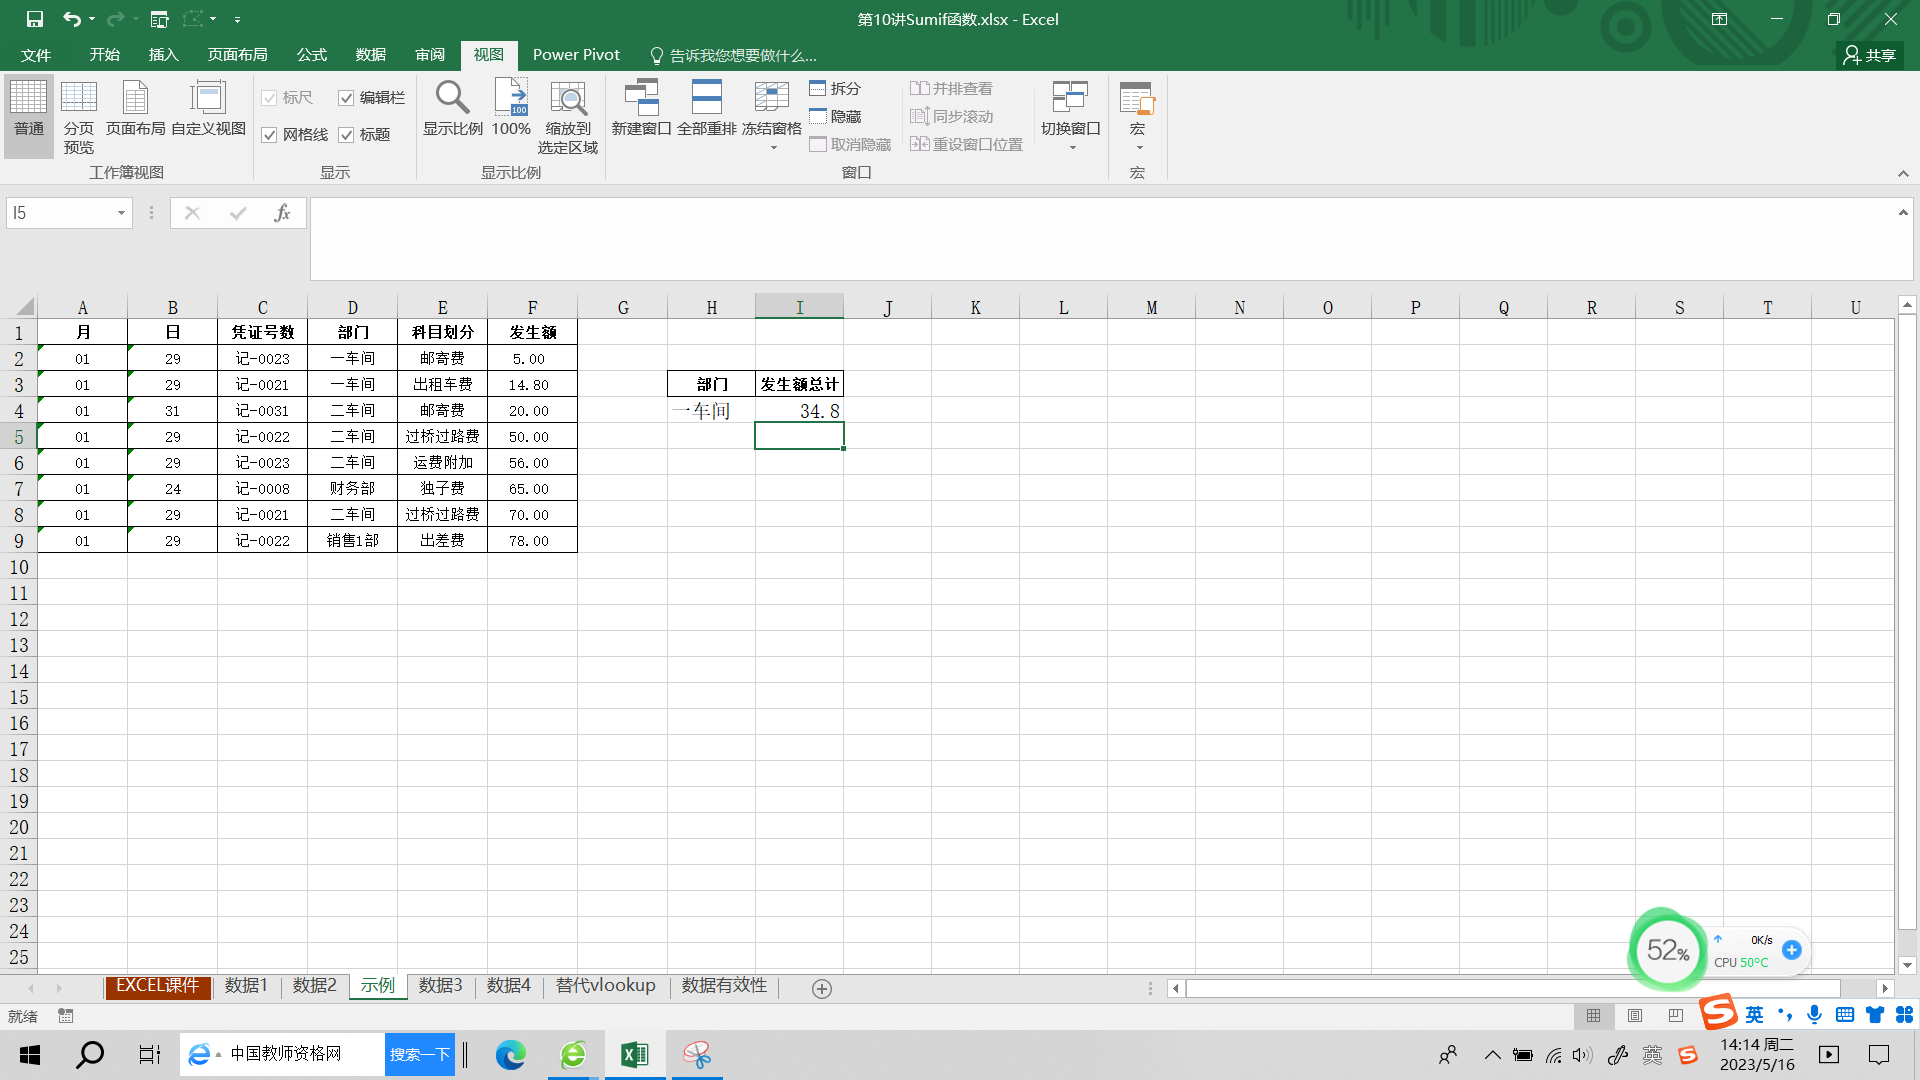Click the vertical scrollbar up arrow

[x=1907, y=304]
